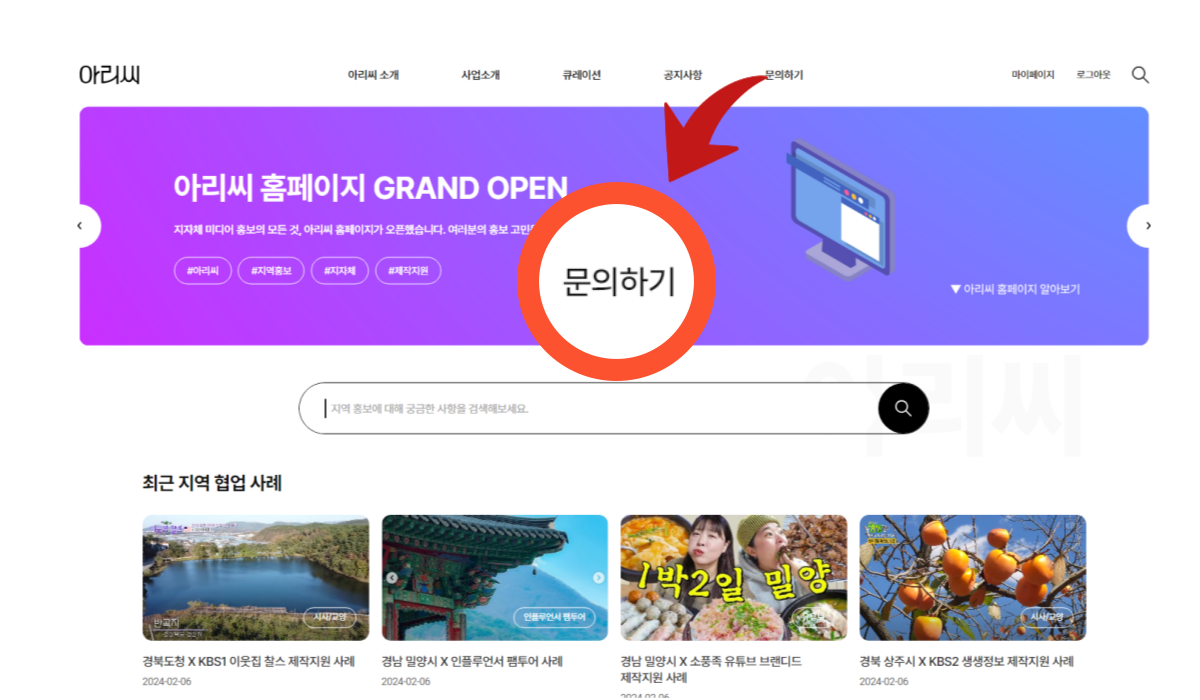Click left arrow on temple thumbnail
Image resolution: width=1200 pixels, height=700 pixels.
click(x=392, y=578)
